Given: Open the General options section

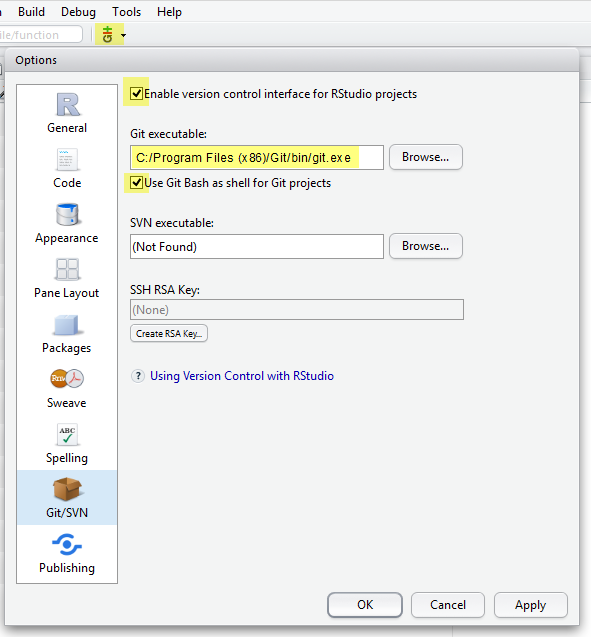Looking at the screenshot, I should tap(67, 113).
